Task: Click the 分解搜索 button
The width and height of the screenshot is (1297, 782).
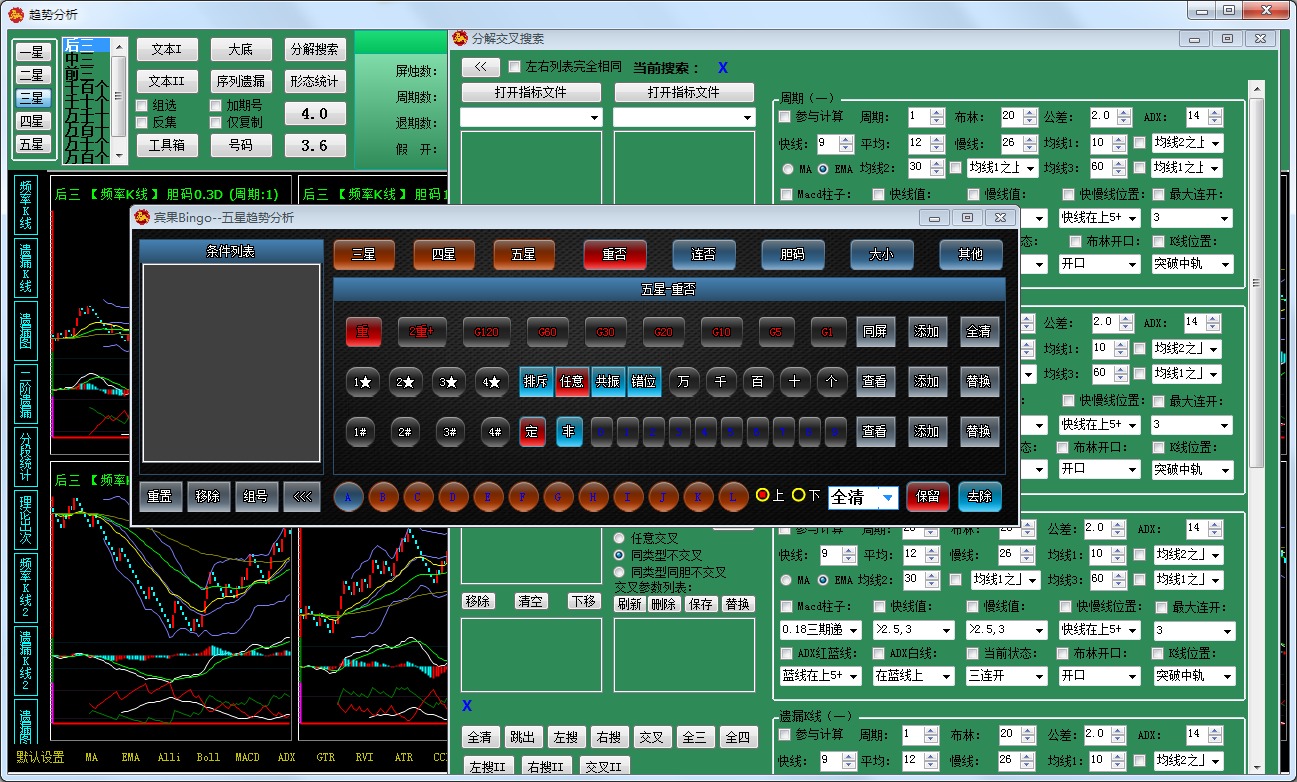Action: (x=314, y=50)
